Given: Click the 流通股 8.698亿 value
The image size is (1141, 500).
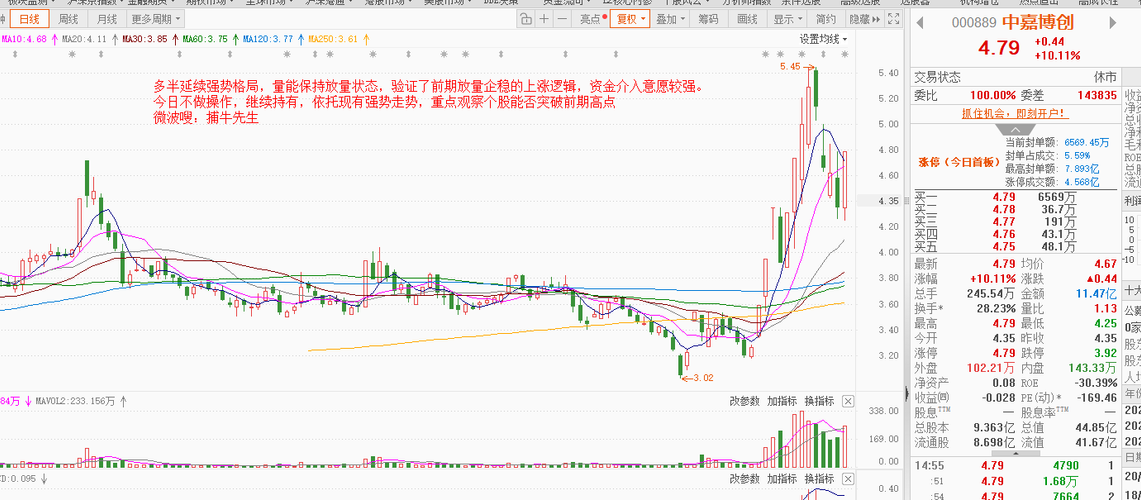Looking at the screenshot, I should click(x=993, y=442).
